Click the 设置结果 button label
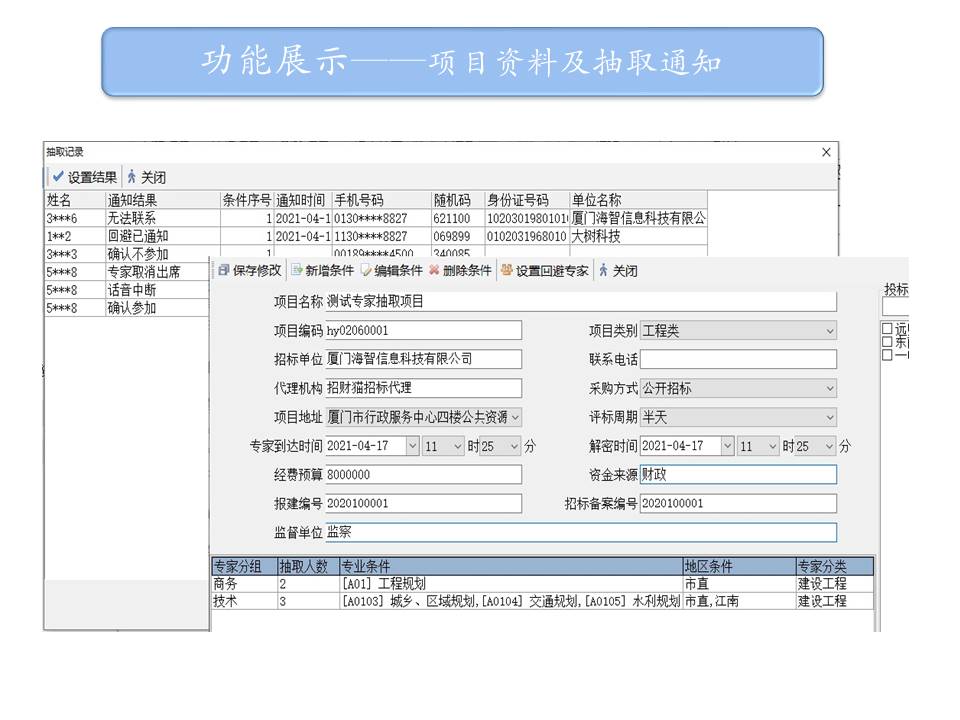The height and width of the screenshot is (720, 960). point(92,178)
